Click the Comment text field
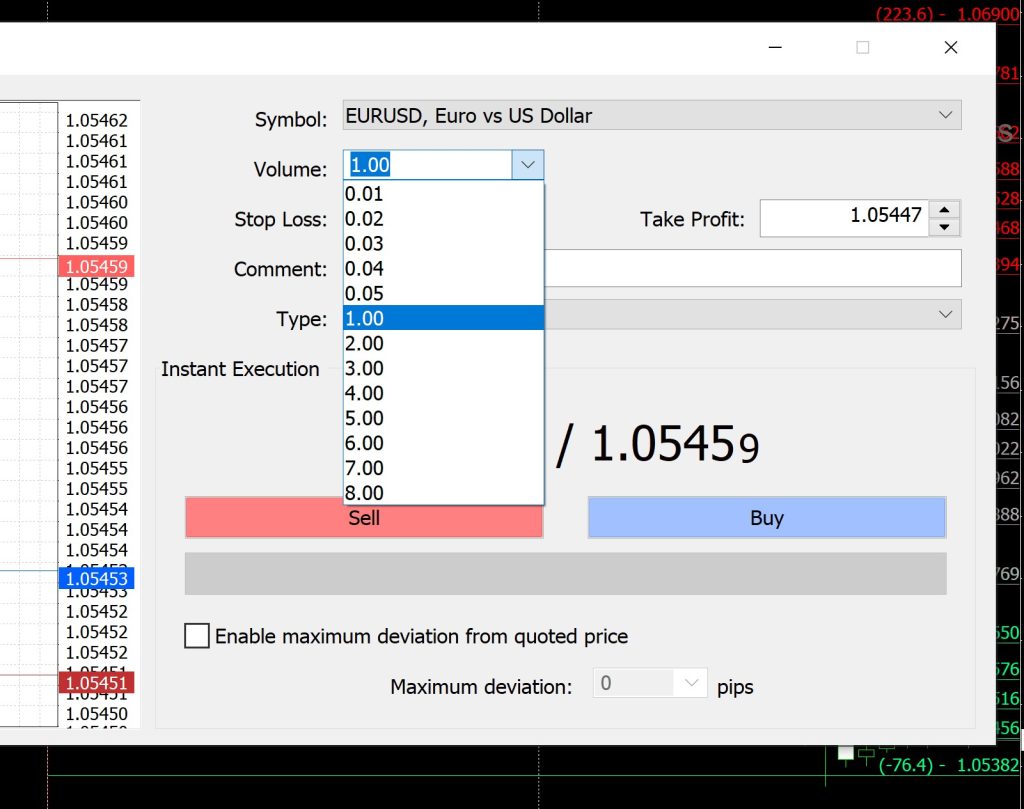This screenshot has height=809, width=1024. (x=752, y=268)
